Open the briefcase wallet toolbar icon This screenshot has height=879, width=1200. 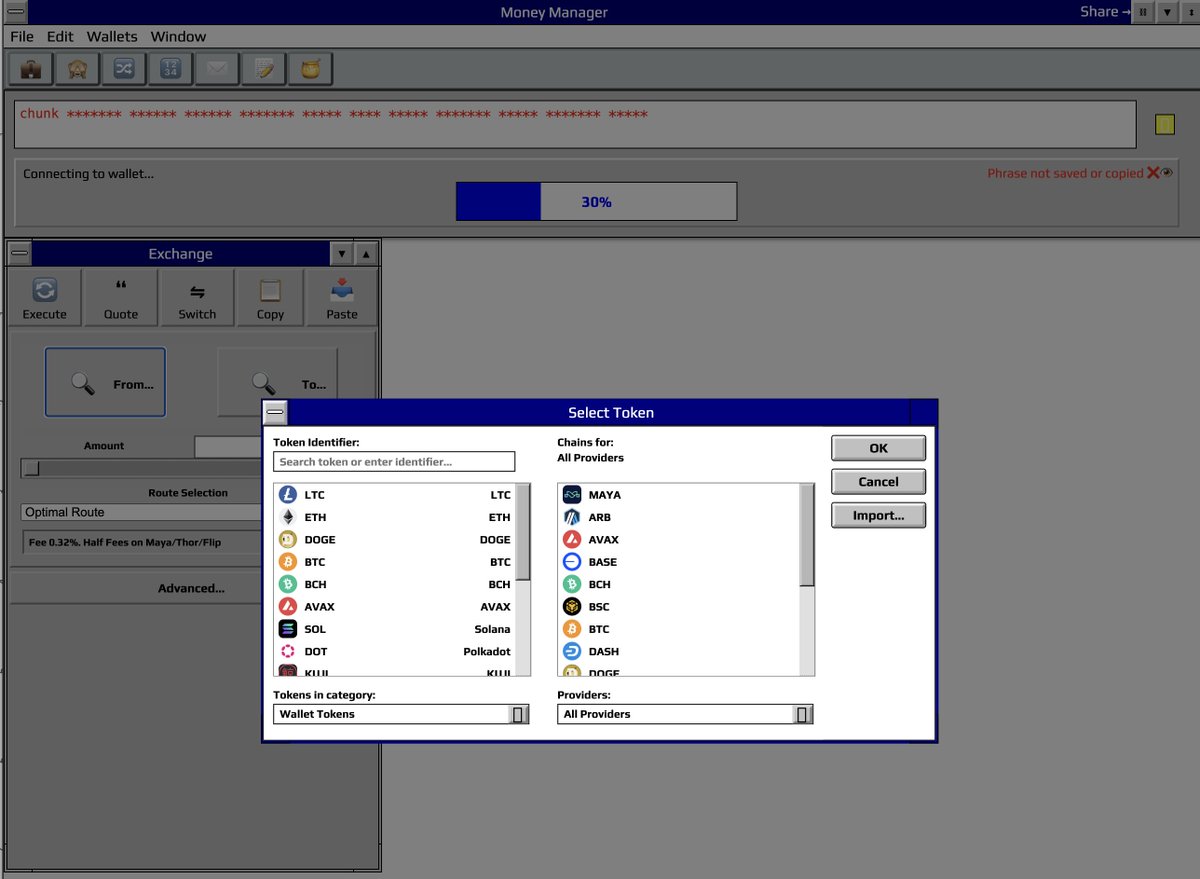coord(31,69)
